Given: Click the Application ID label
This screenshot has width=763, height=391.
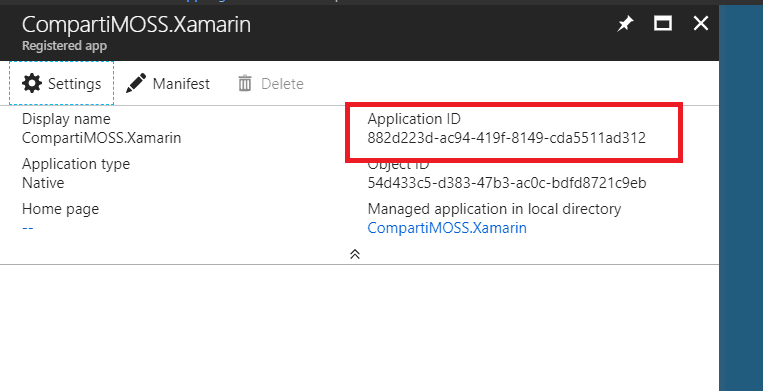Looking at the screenshot, I should coord(414,119).
